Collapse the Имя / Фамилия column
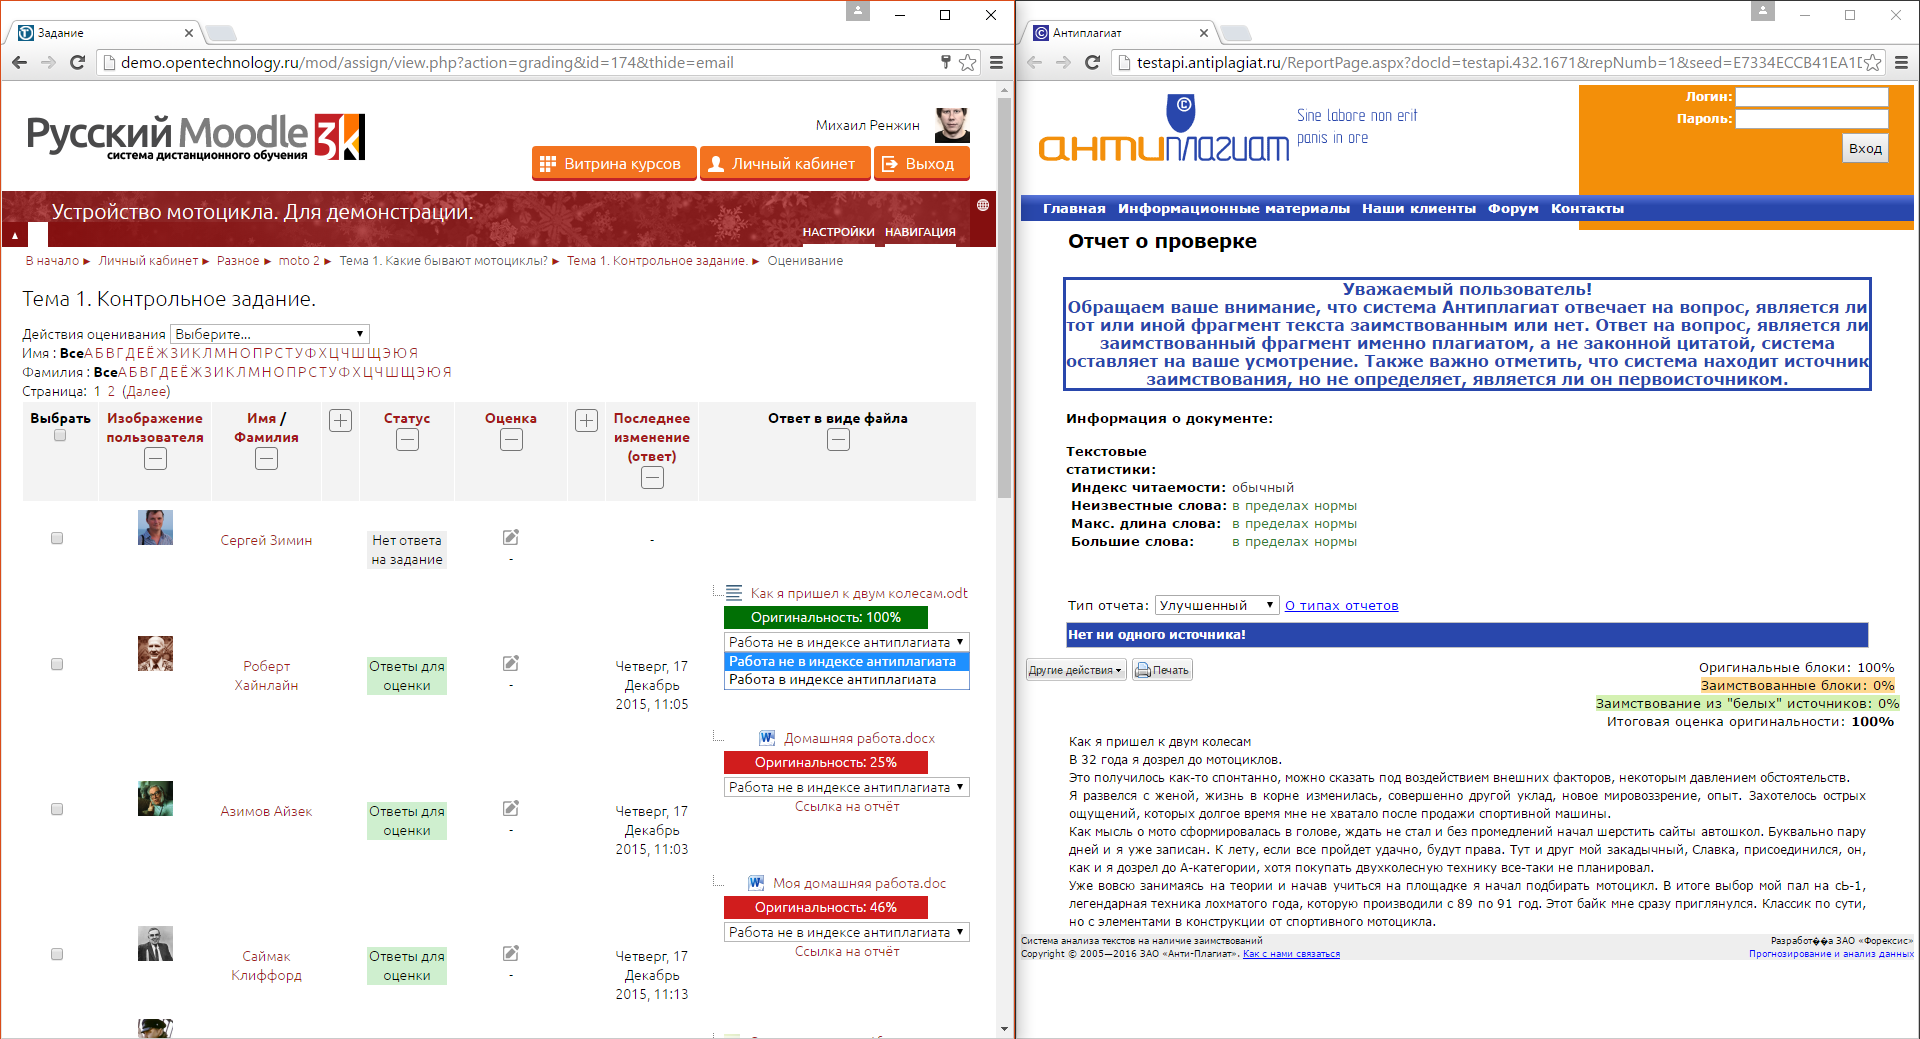 (x=266, y=459)
